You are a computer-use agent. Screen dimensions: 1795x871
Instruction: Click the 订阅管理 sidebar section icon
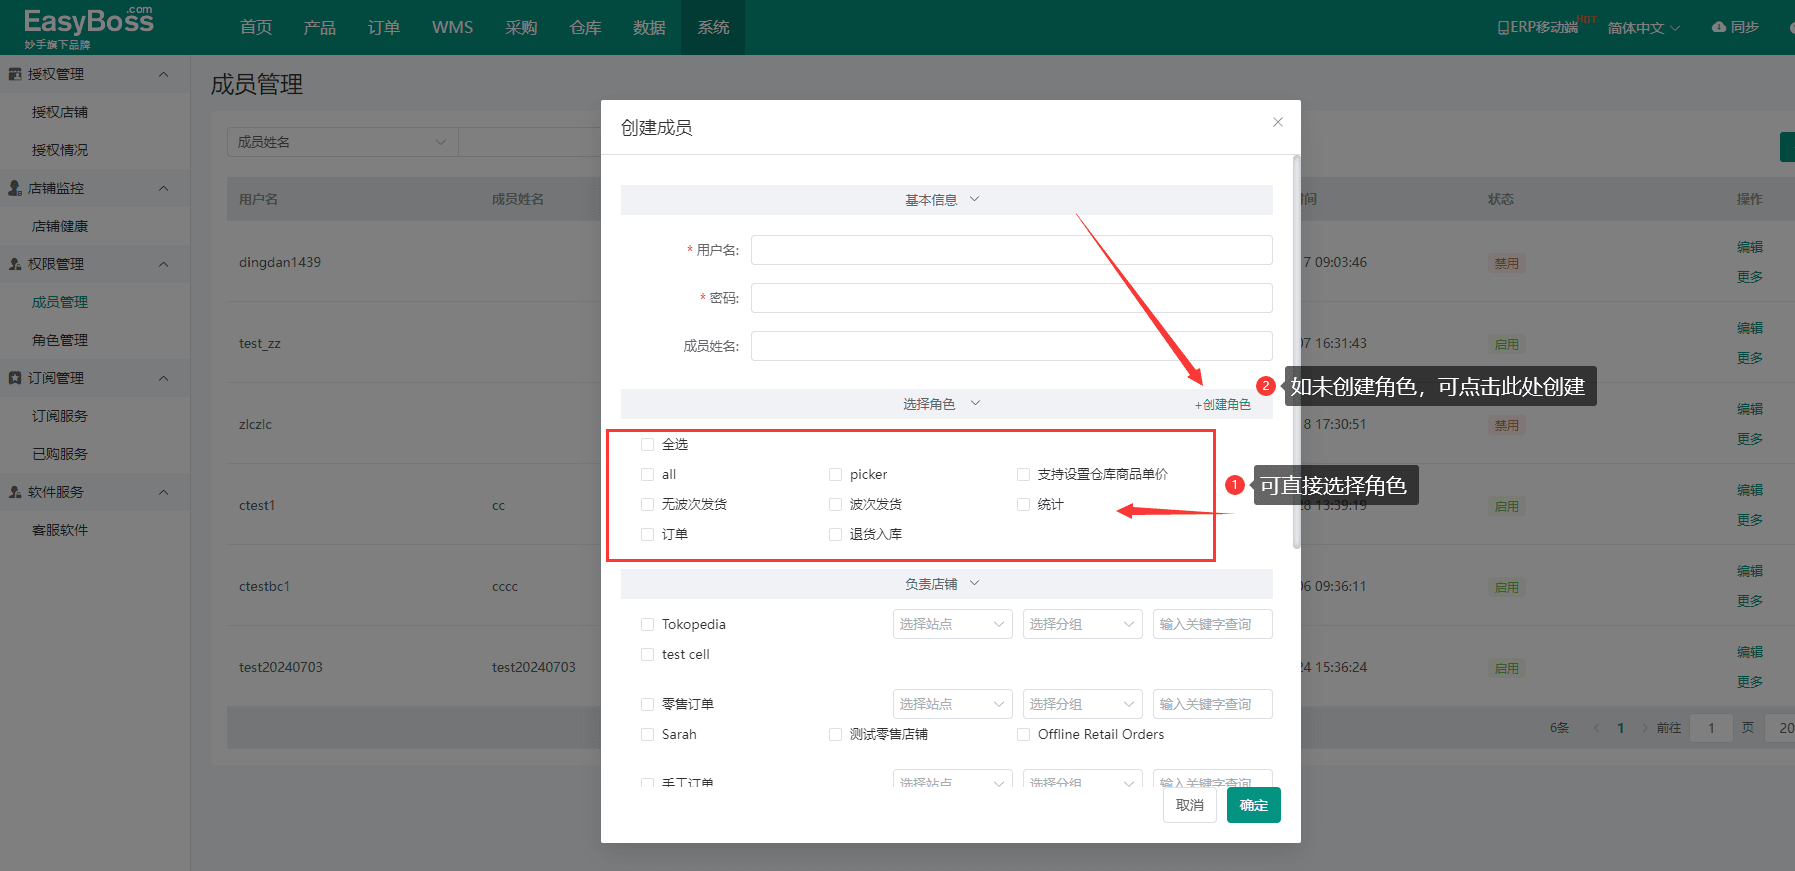pyautogui.click(x=15, y=378)
